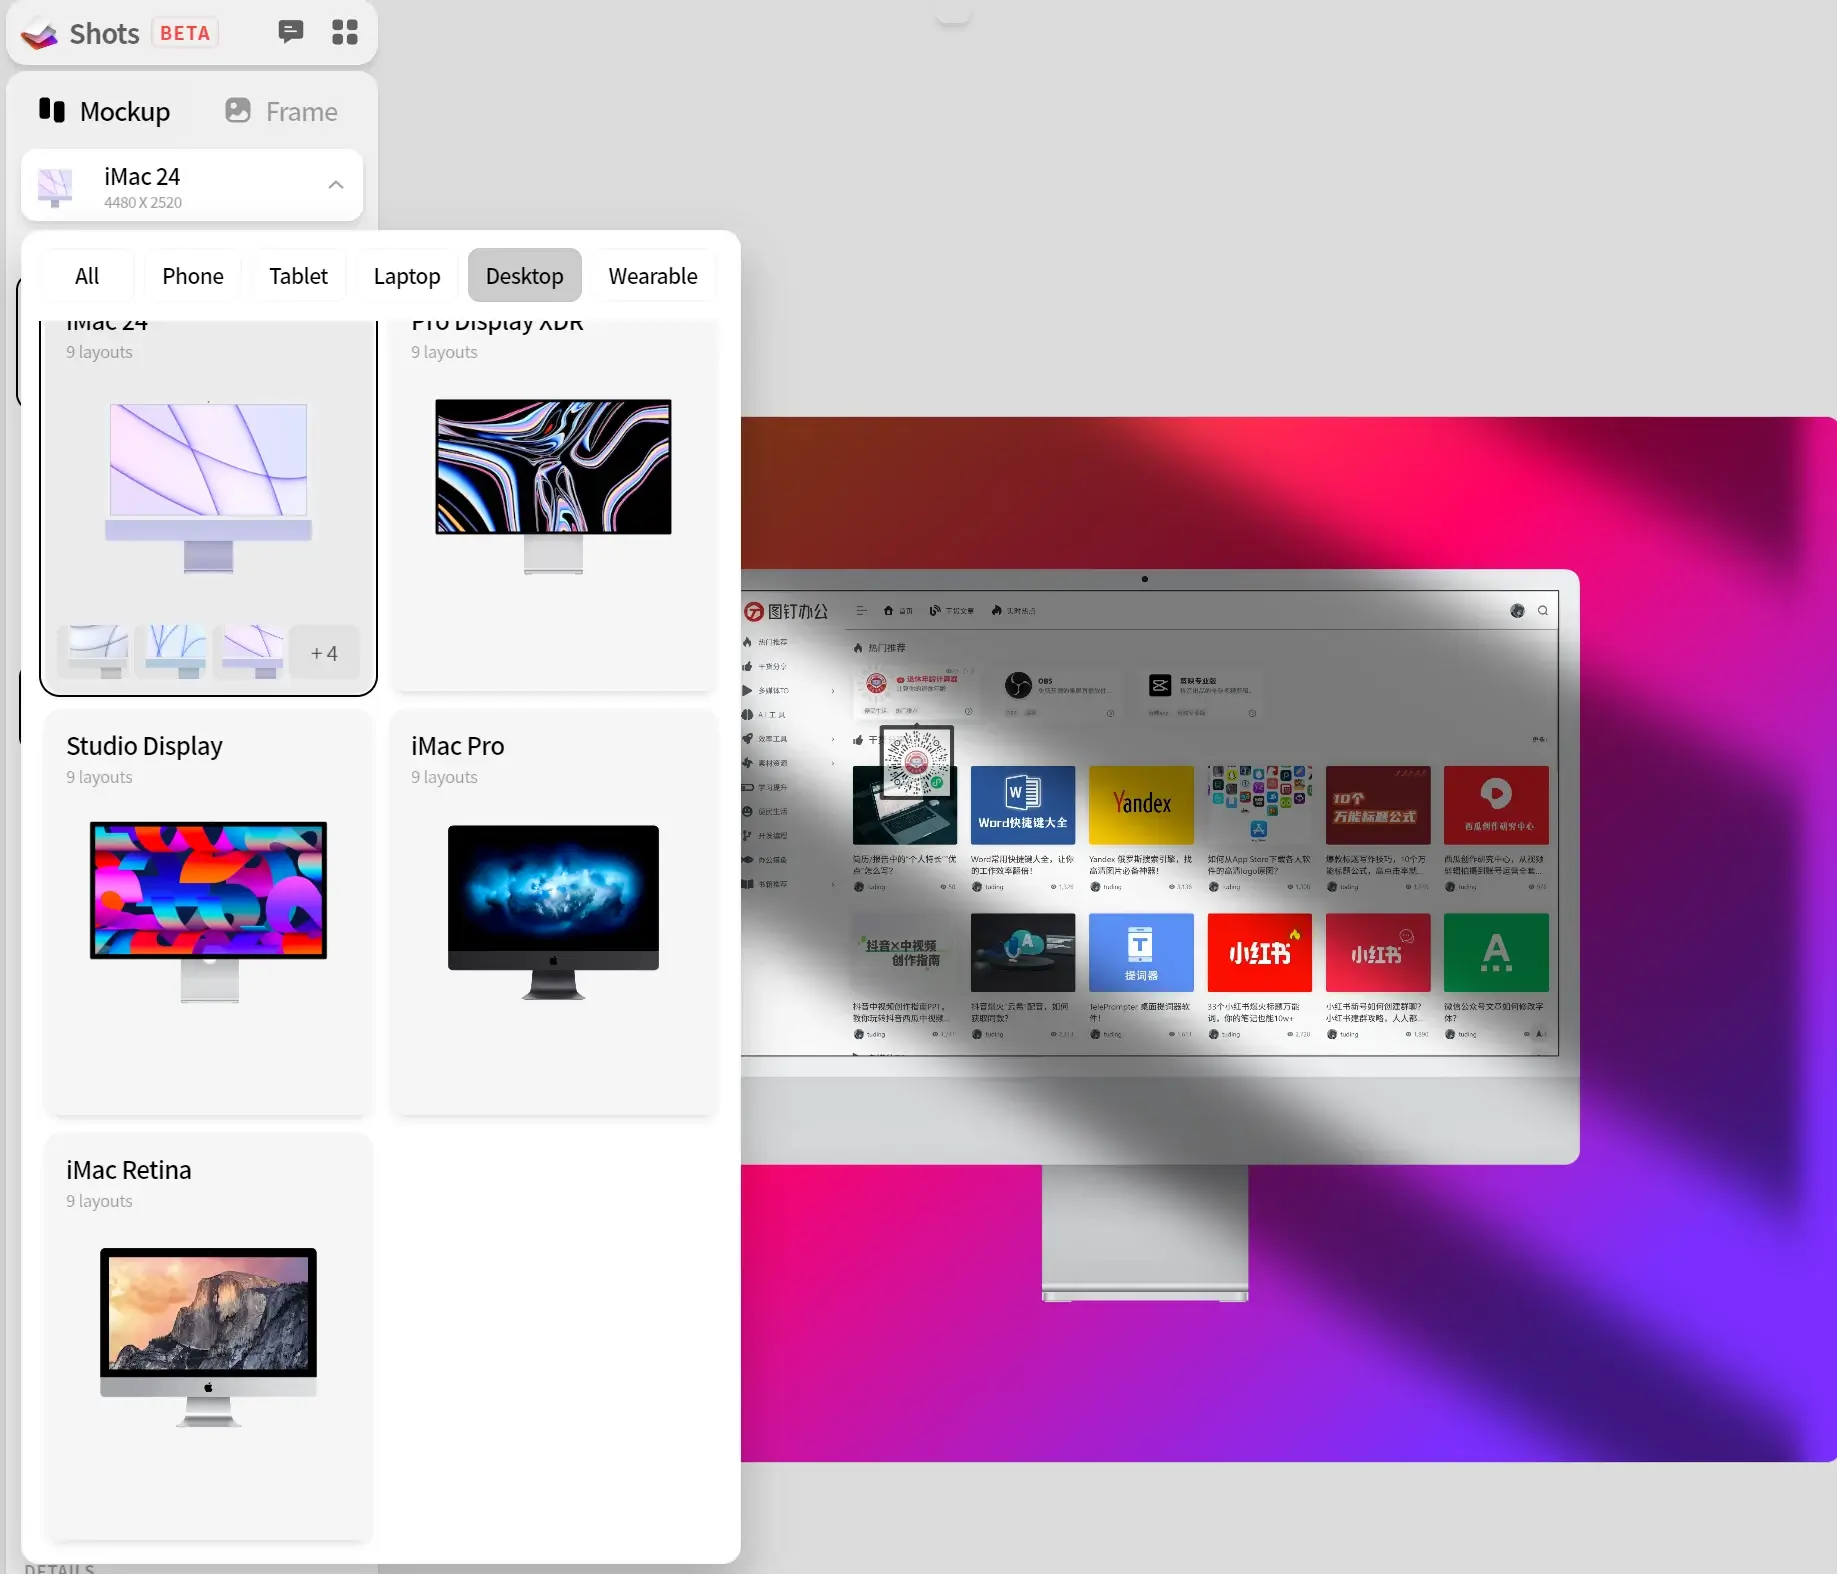This screenshot has height=1574, width=1837.
Task: Click the search icon in mockup screen
Action: click(x=1543, y=610)
